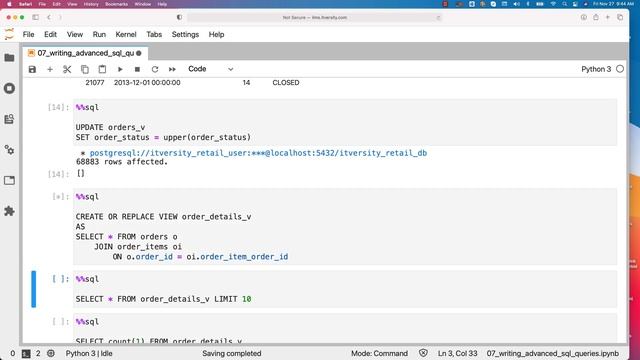
Task: Reload the page via address bar icon
Action: (438, 18)
